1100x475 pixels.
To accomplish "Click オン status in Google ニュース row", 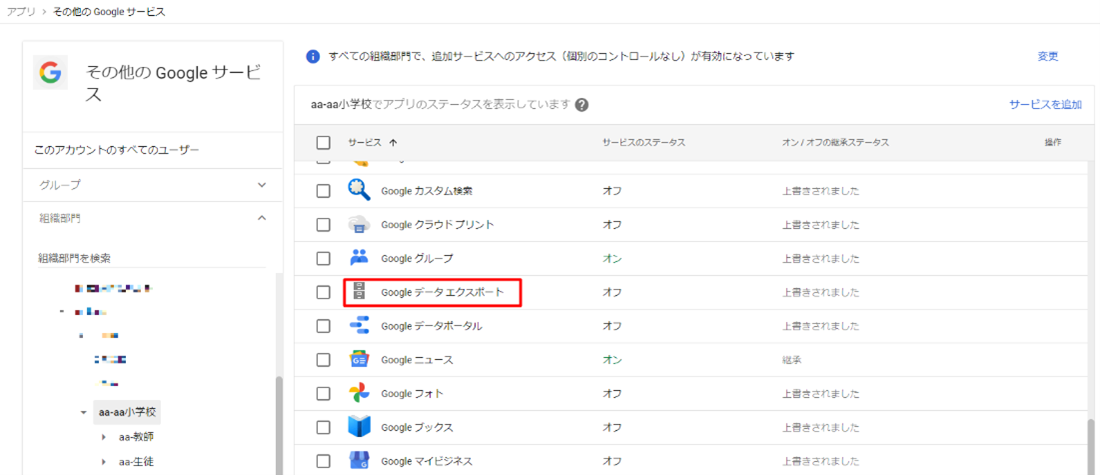I will pos(612,360).
